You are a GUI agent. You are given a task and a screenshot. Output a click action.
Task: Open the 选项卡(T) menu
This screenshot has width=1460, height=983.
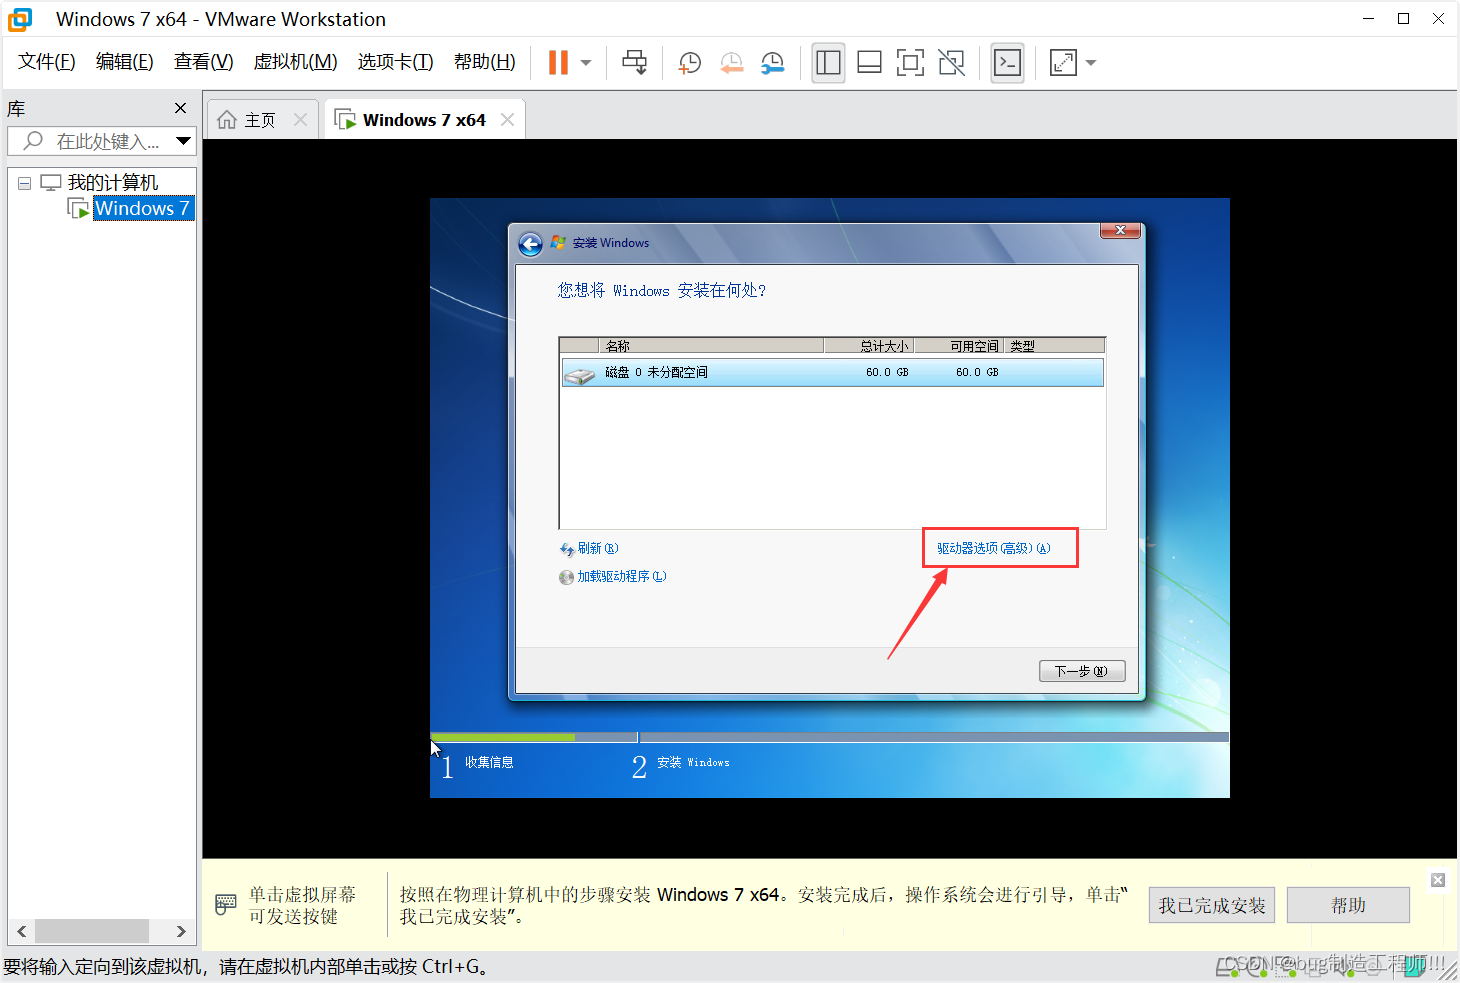point(395,62)
